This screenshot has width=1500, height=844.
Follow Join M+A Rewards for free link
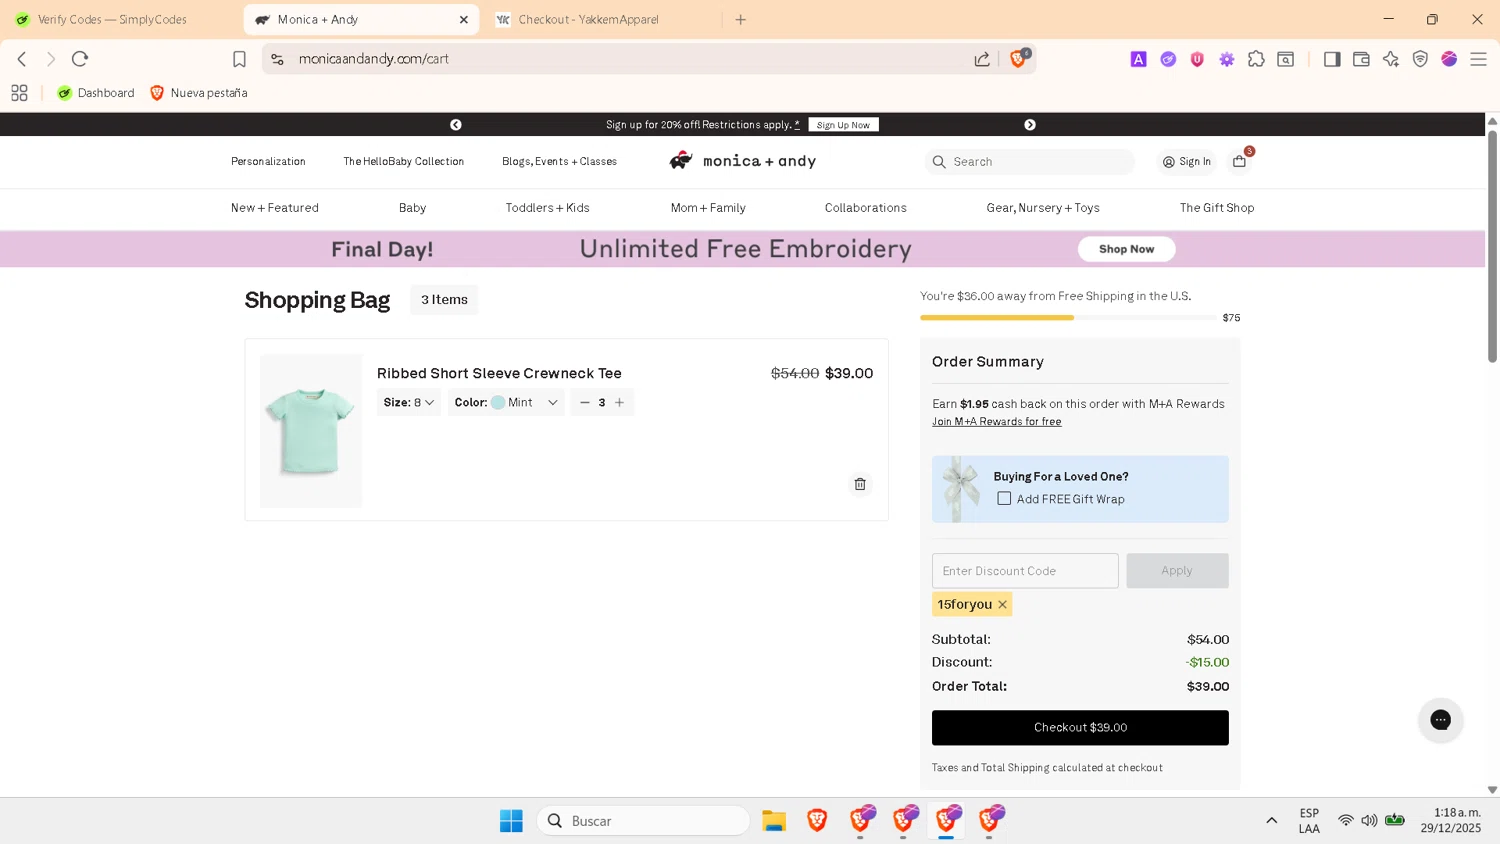coord(997,422)
